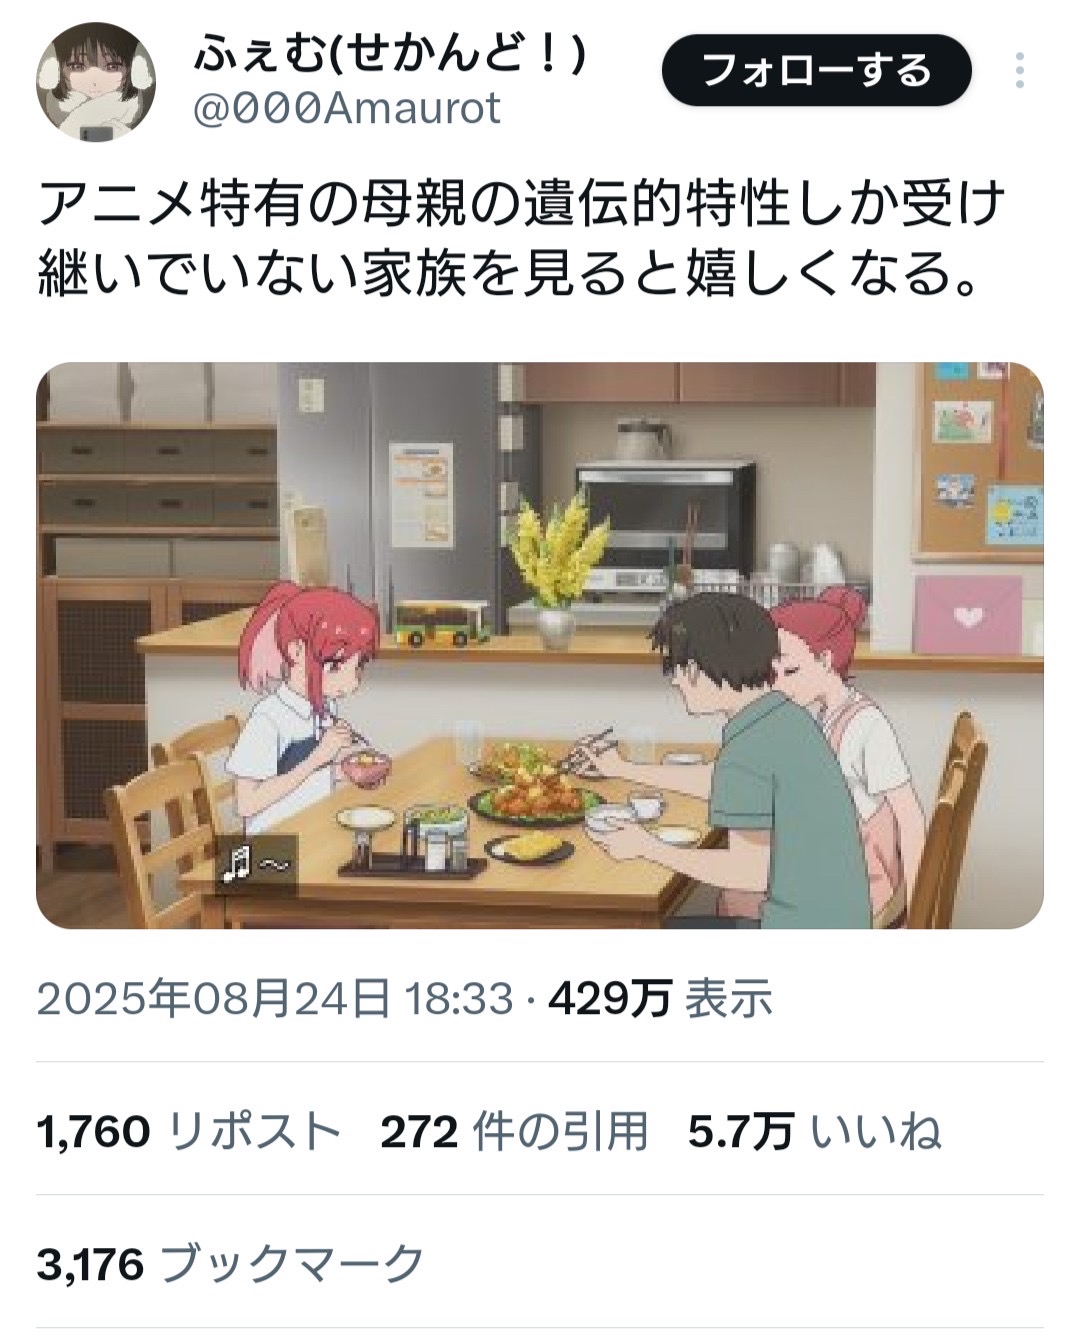The image size is (1080, 1340).
Task: Open the @000Amaurot handle link
Action: coord(346,108)
